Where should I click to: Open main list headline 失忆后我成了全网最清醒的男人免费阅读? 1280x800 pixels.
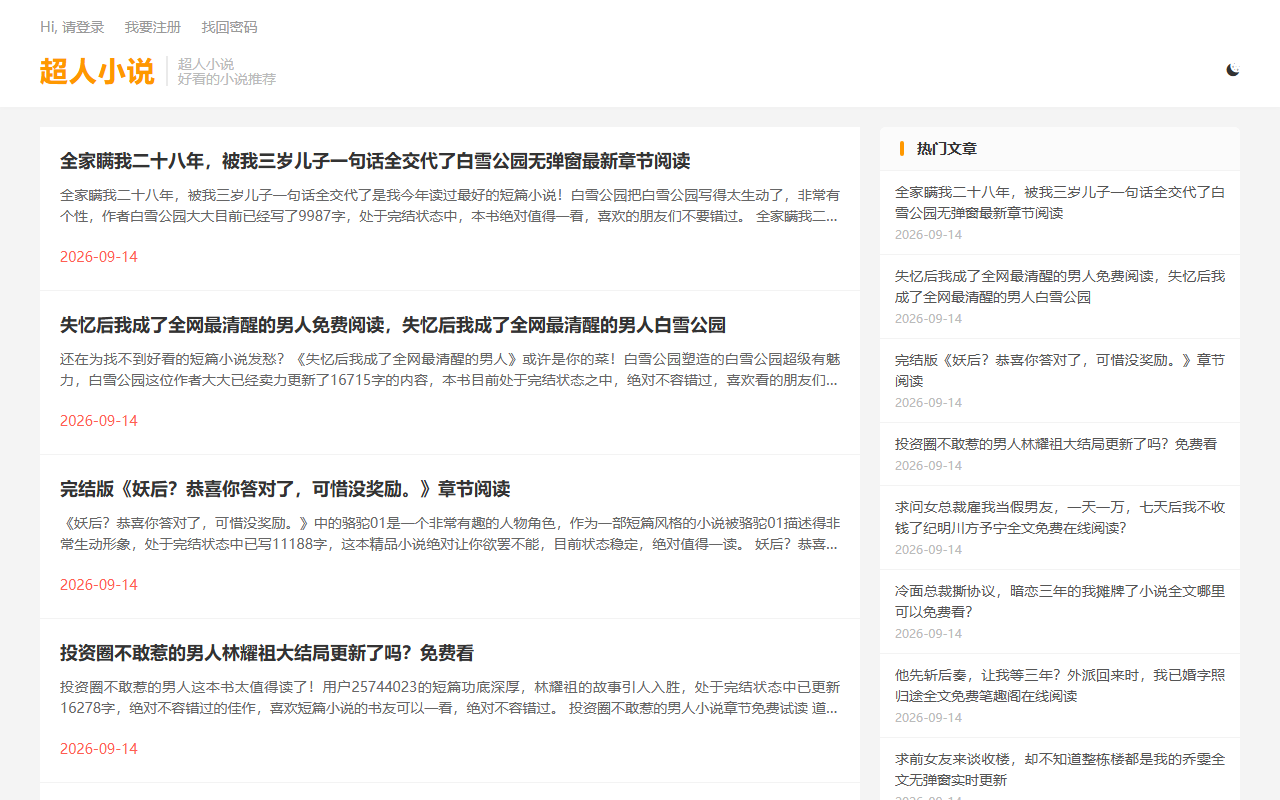(x=393, y=325)
